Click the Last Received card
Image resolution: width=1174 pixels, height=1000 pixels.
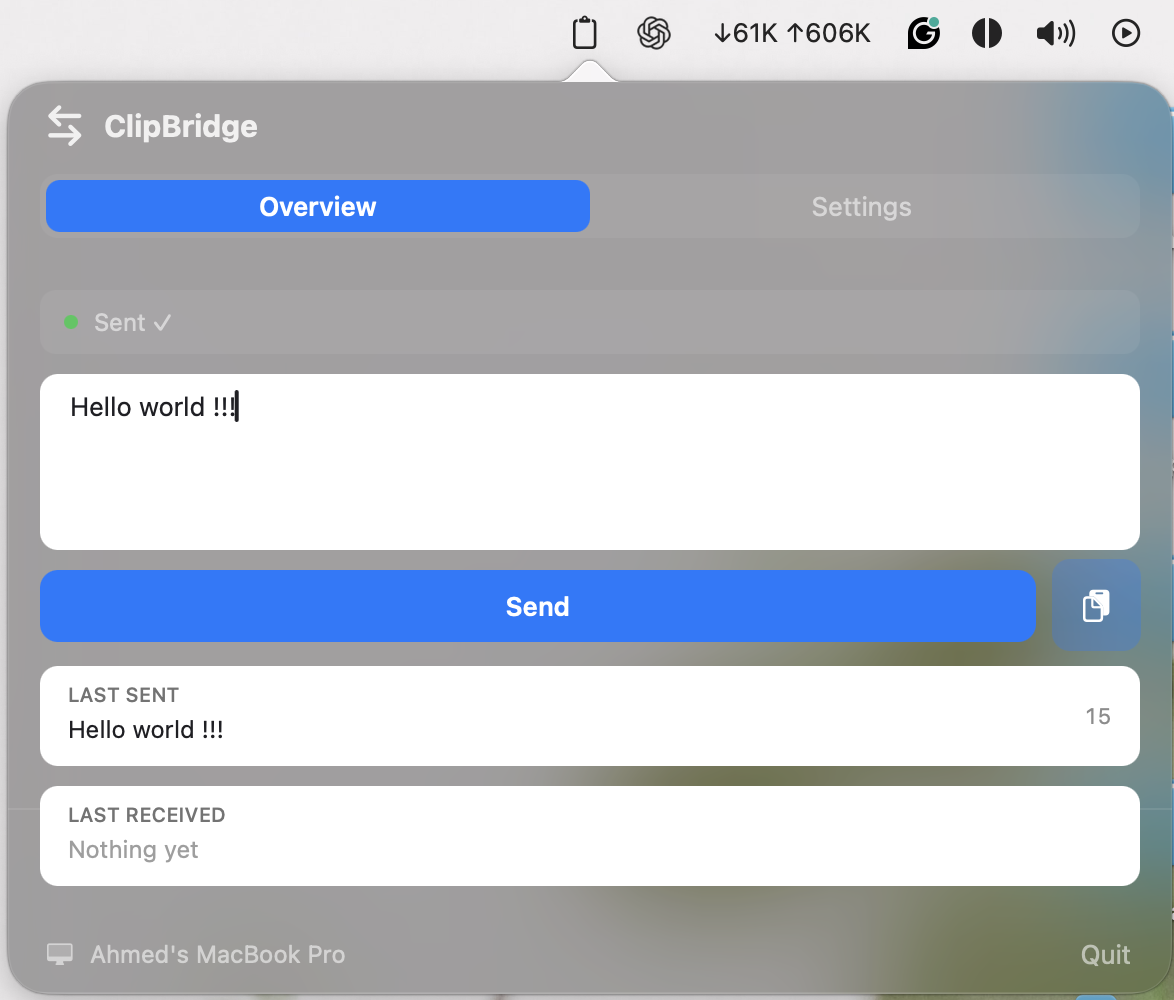point(590,835)
